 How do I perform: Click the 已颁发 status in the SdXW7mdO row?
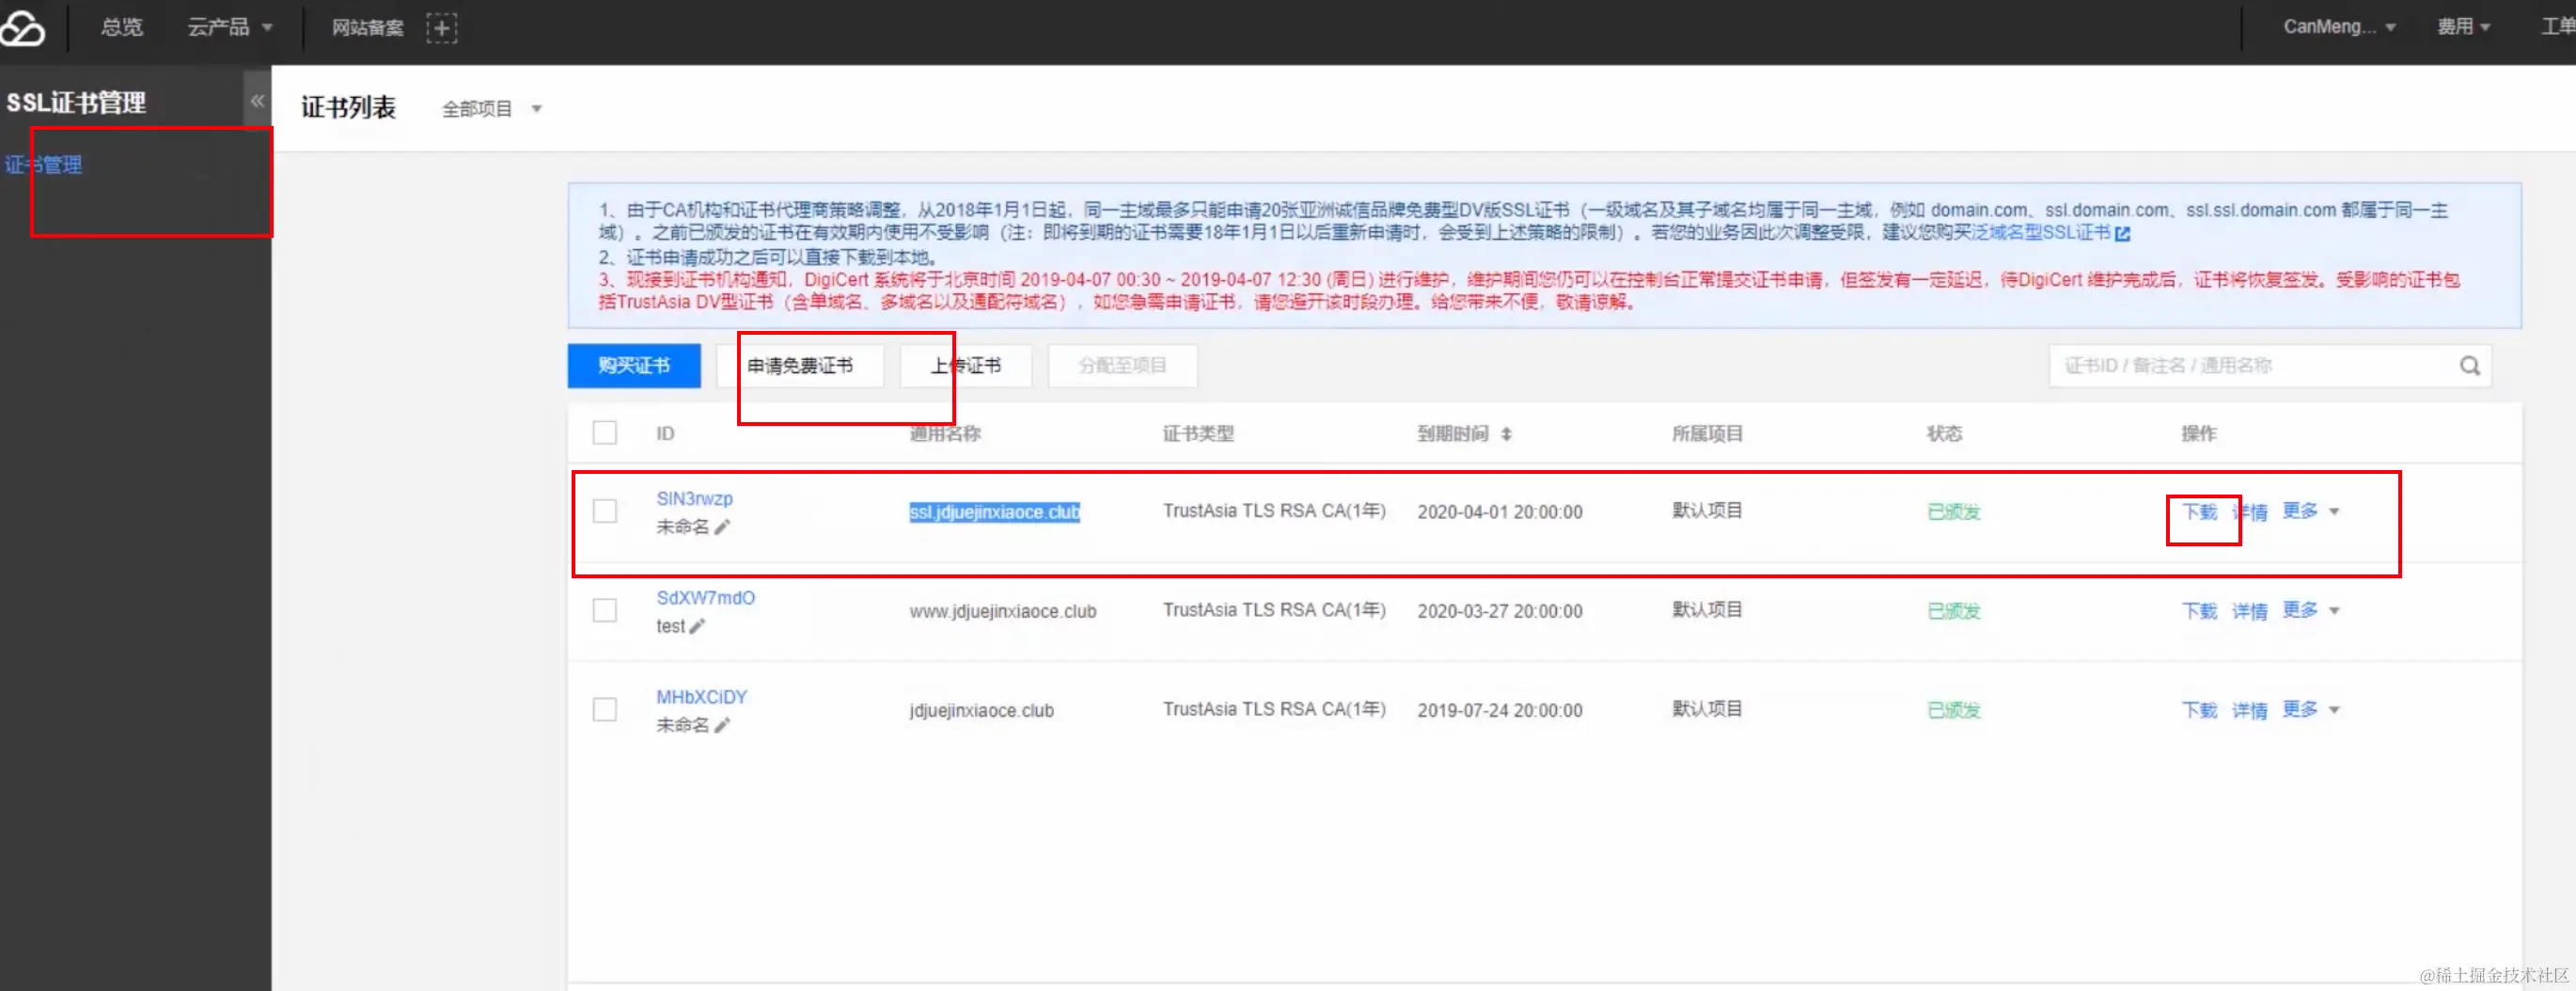click(1953, 611)
